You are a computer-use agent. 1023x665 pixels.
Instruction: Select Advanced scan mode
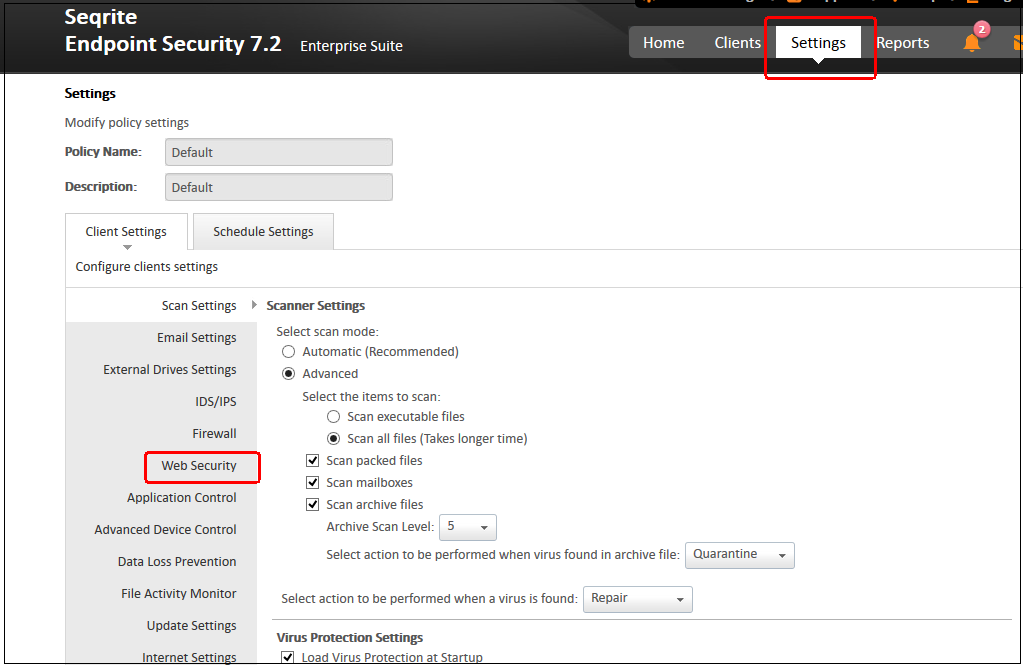[x=288, y=374]
